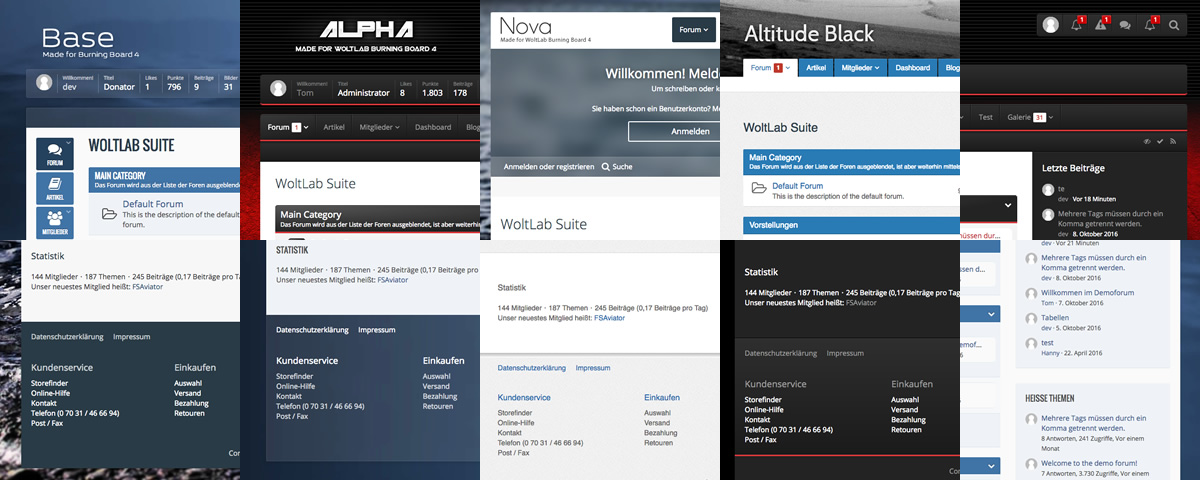Open Dashboard in the Alpha theme menu
The image size is (1200, 480).
pyautogui.click(x=432, y=127)
